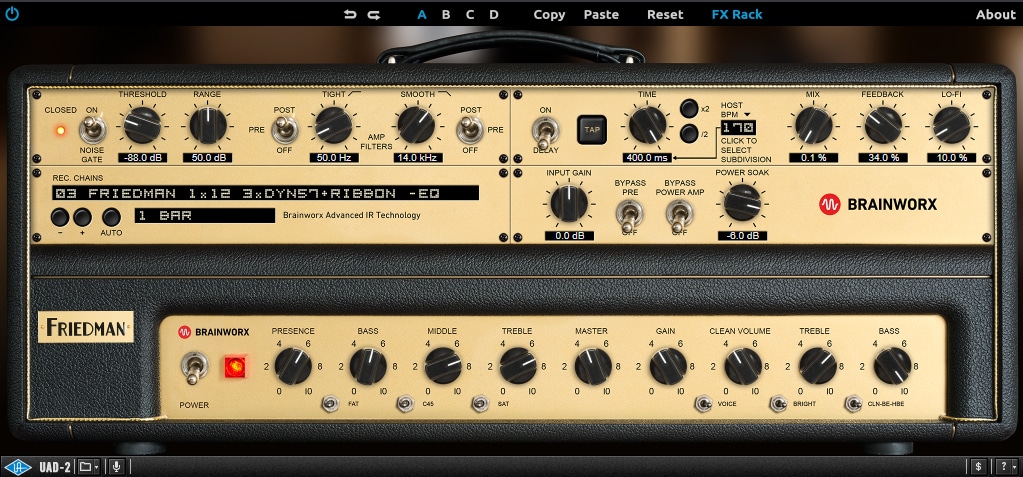This screenshot has height=477, width=1023.
Task: Toggle the BRIGHT mini switch
Action: [x=778, y=404]
